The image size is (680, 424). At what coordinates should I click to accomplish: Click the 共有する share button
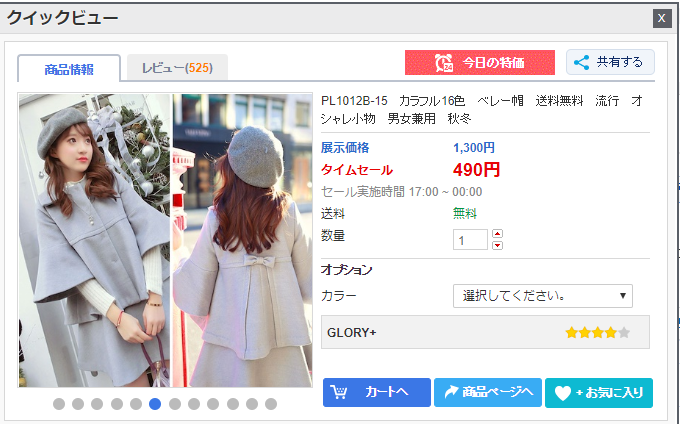610,62
